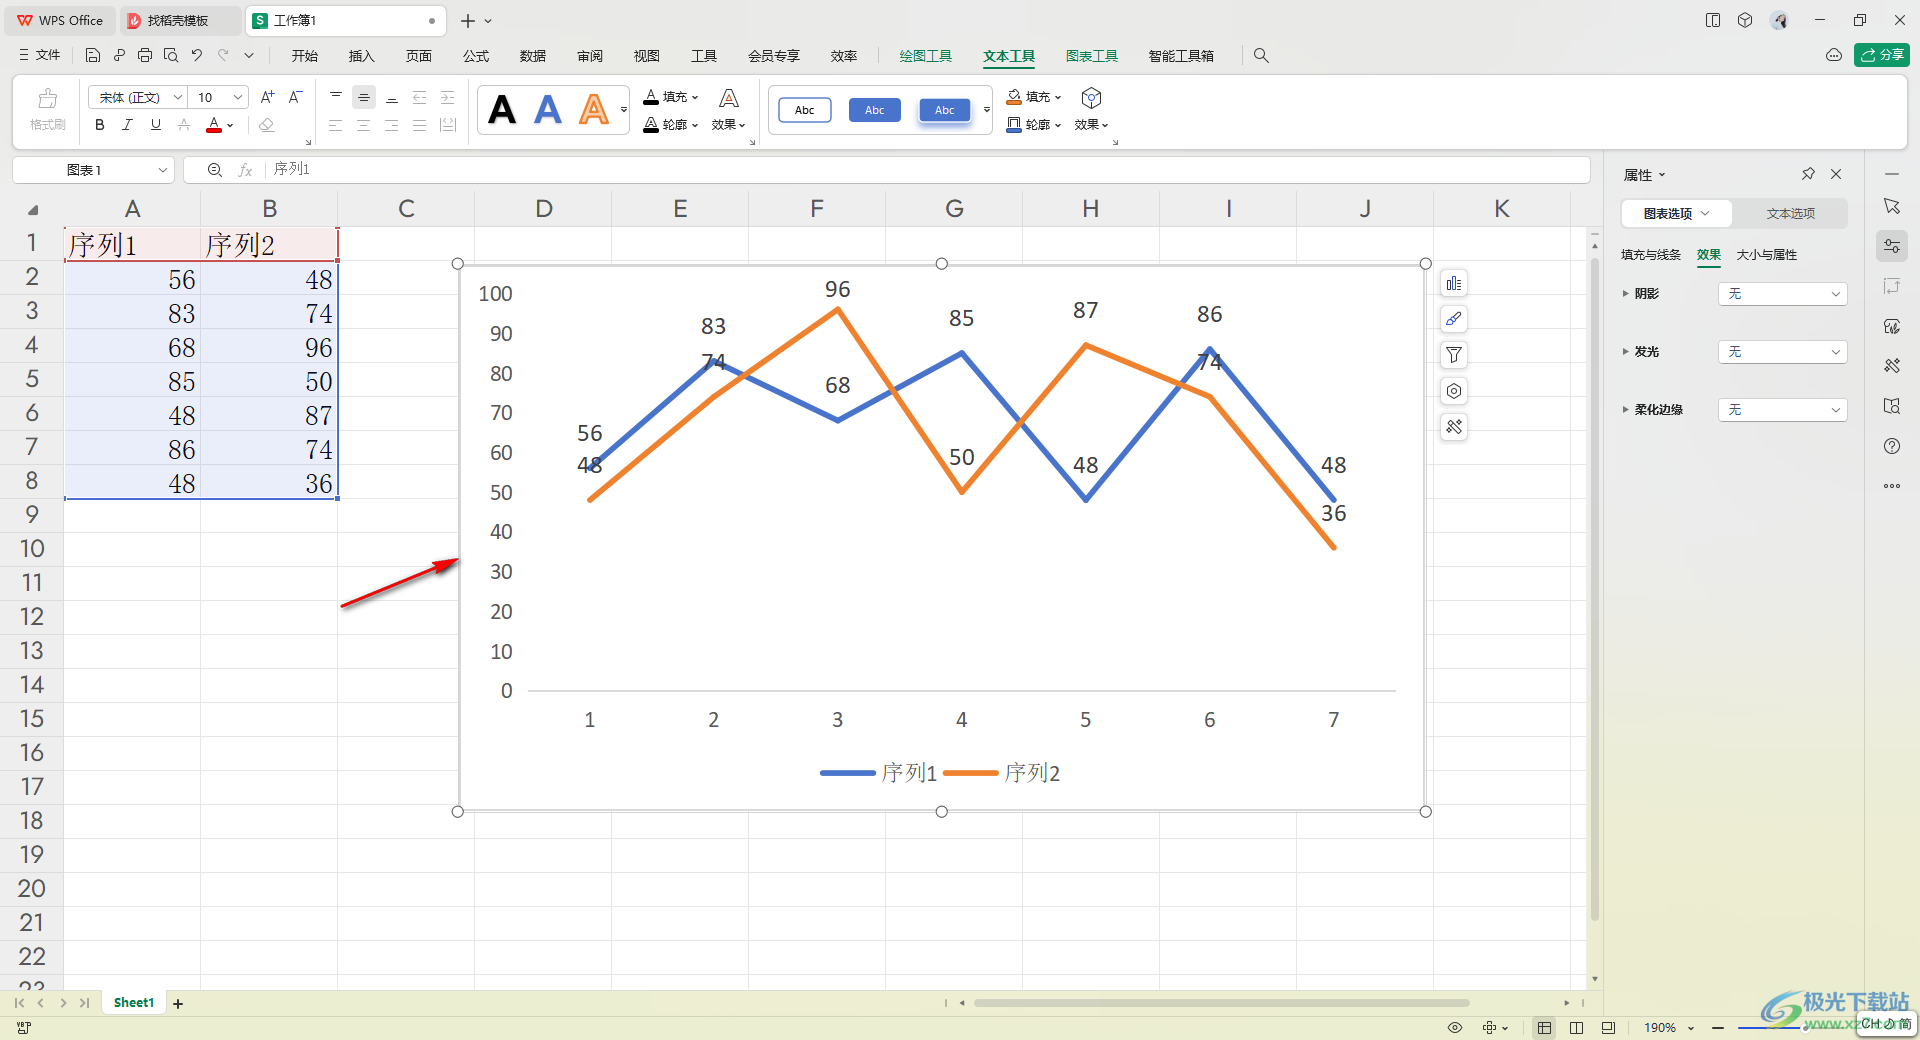Switch to 文本选项 (Text Options) in Properties panel
1920x1040 pixels.
tap(1790, 213)
